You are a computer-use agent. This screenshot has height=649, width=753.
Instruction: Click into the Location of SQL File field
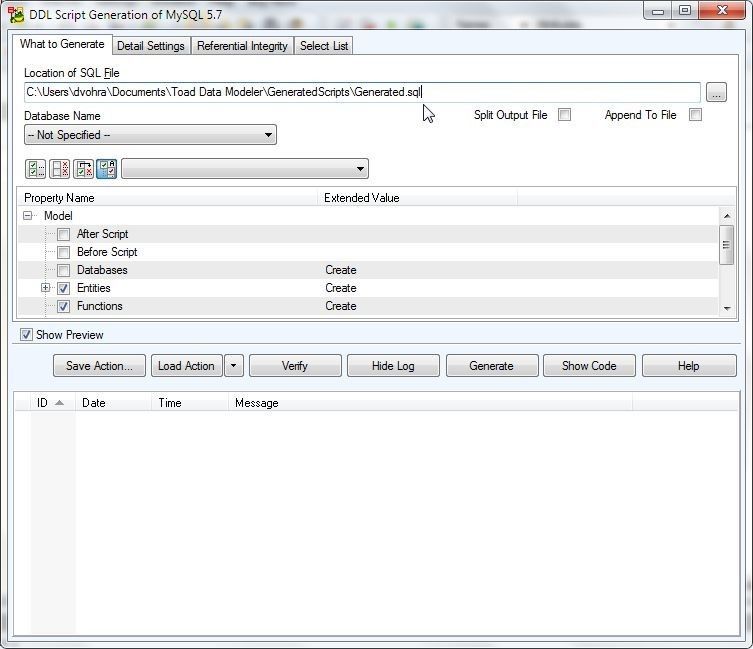[362, 92]
